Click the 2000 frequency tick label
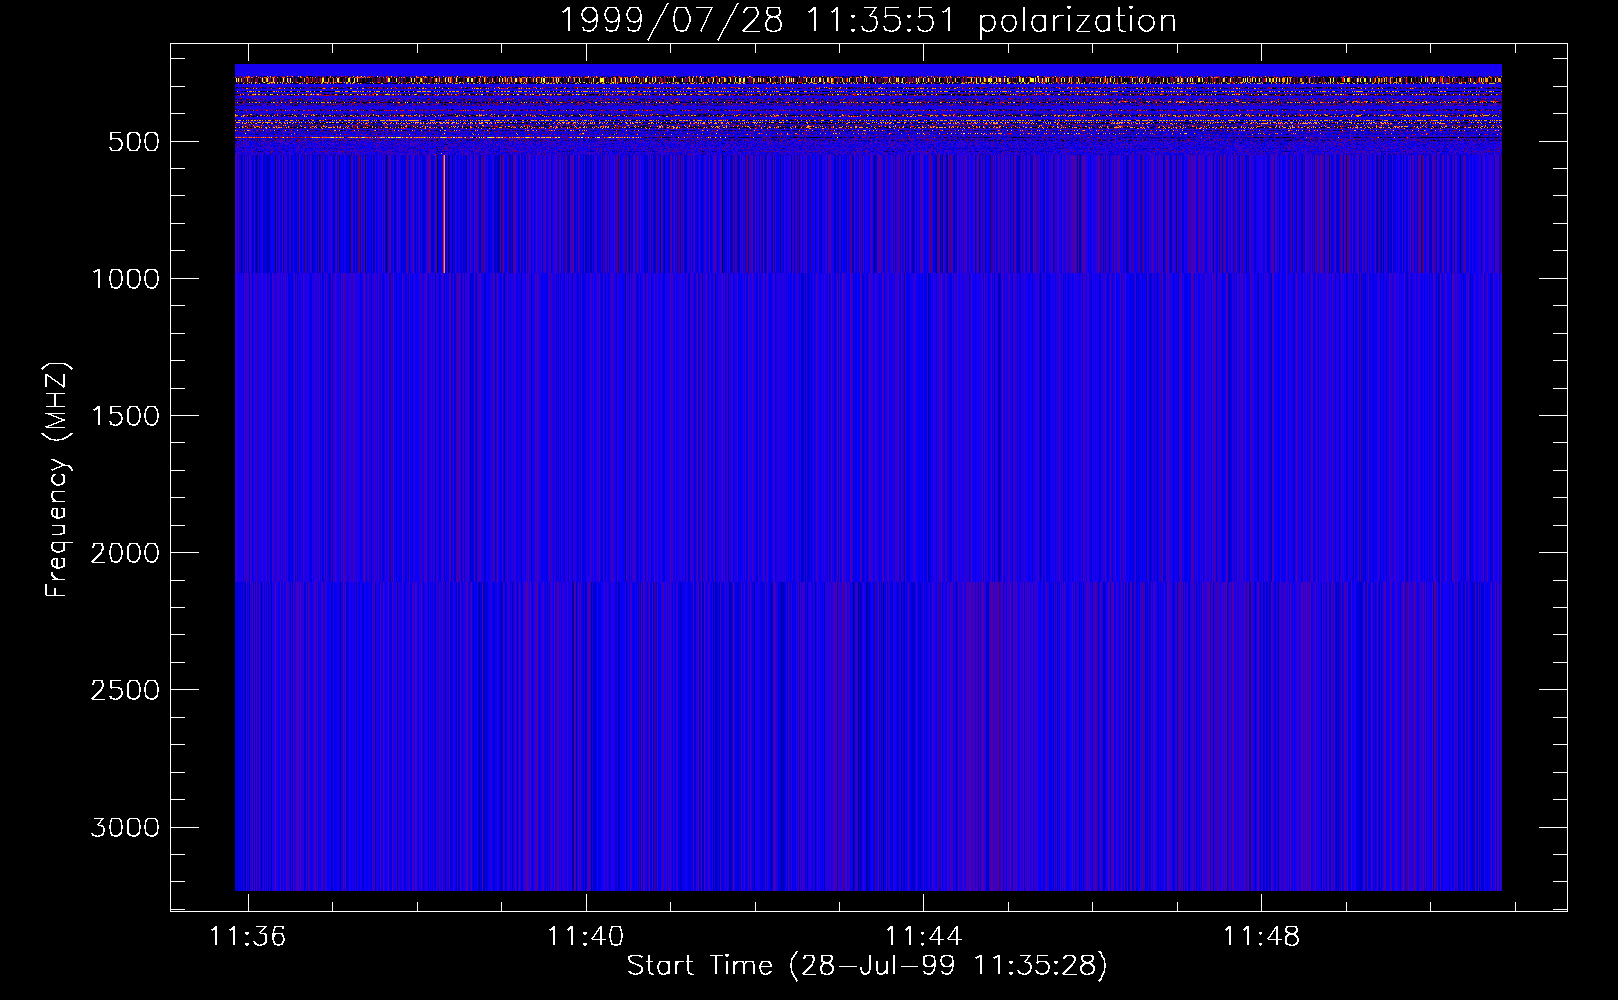 pyautogui.click(x=125, y=553)
